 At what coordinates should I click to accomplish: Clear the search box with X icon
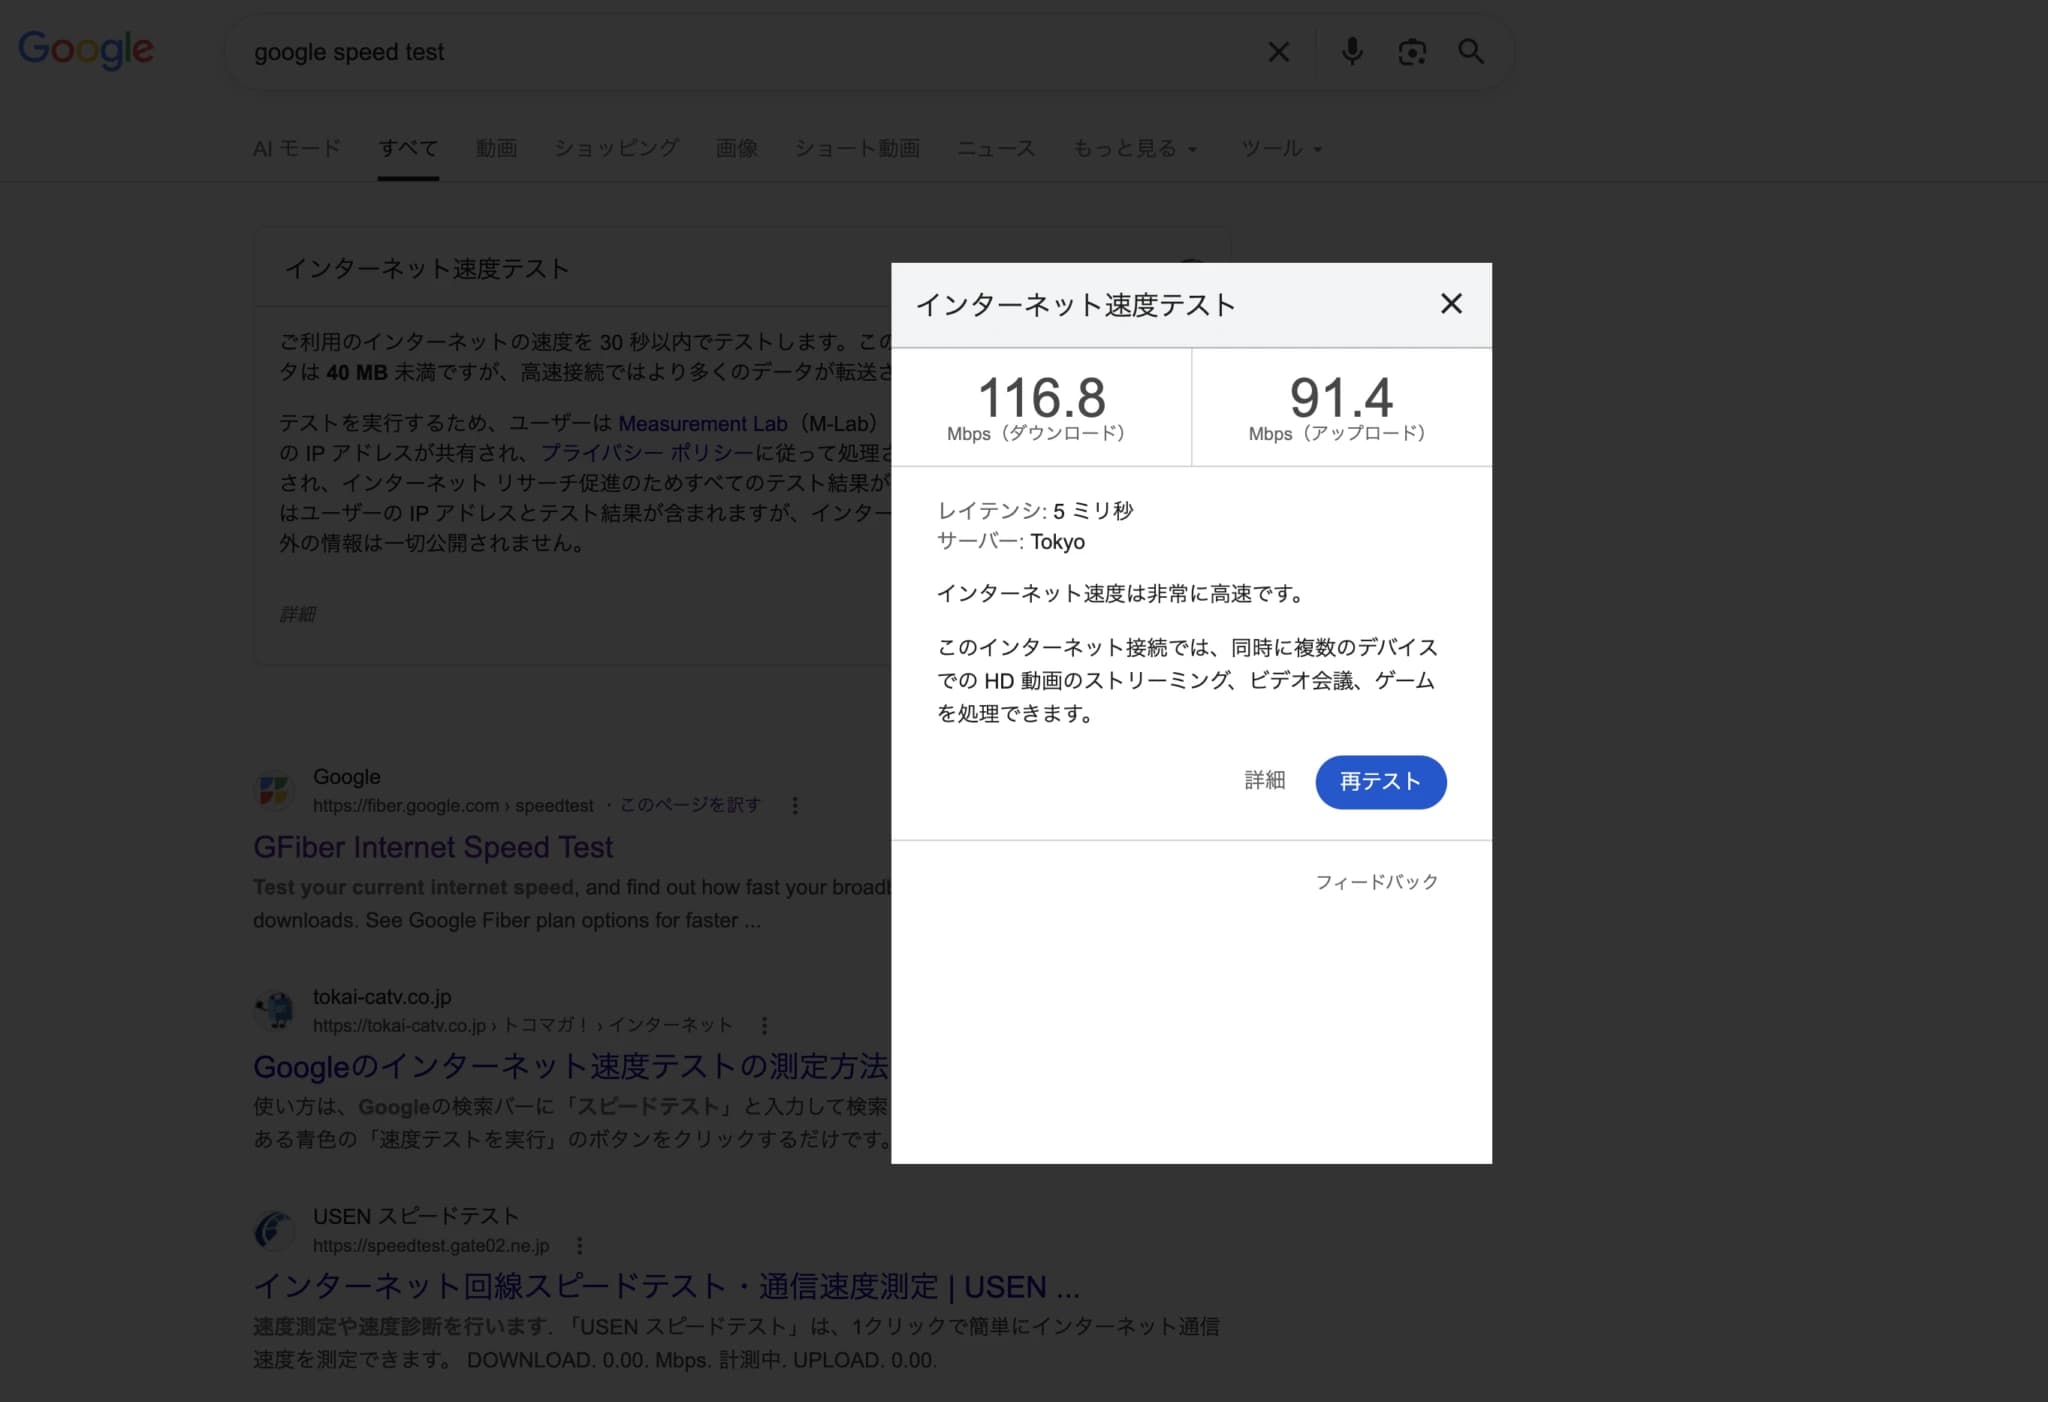point(1279,52)
